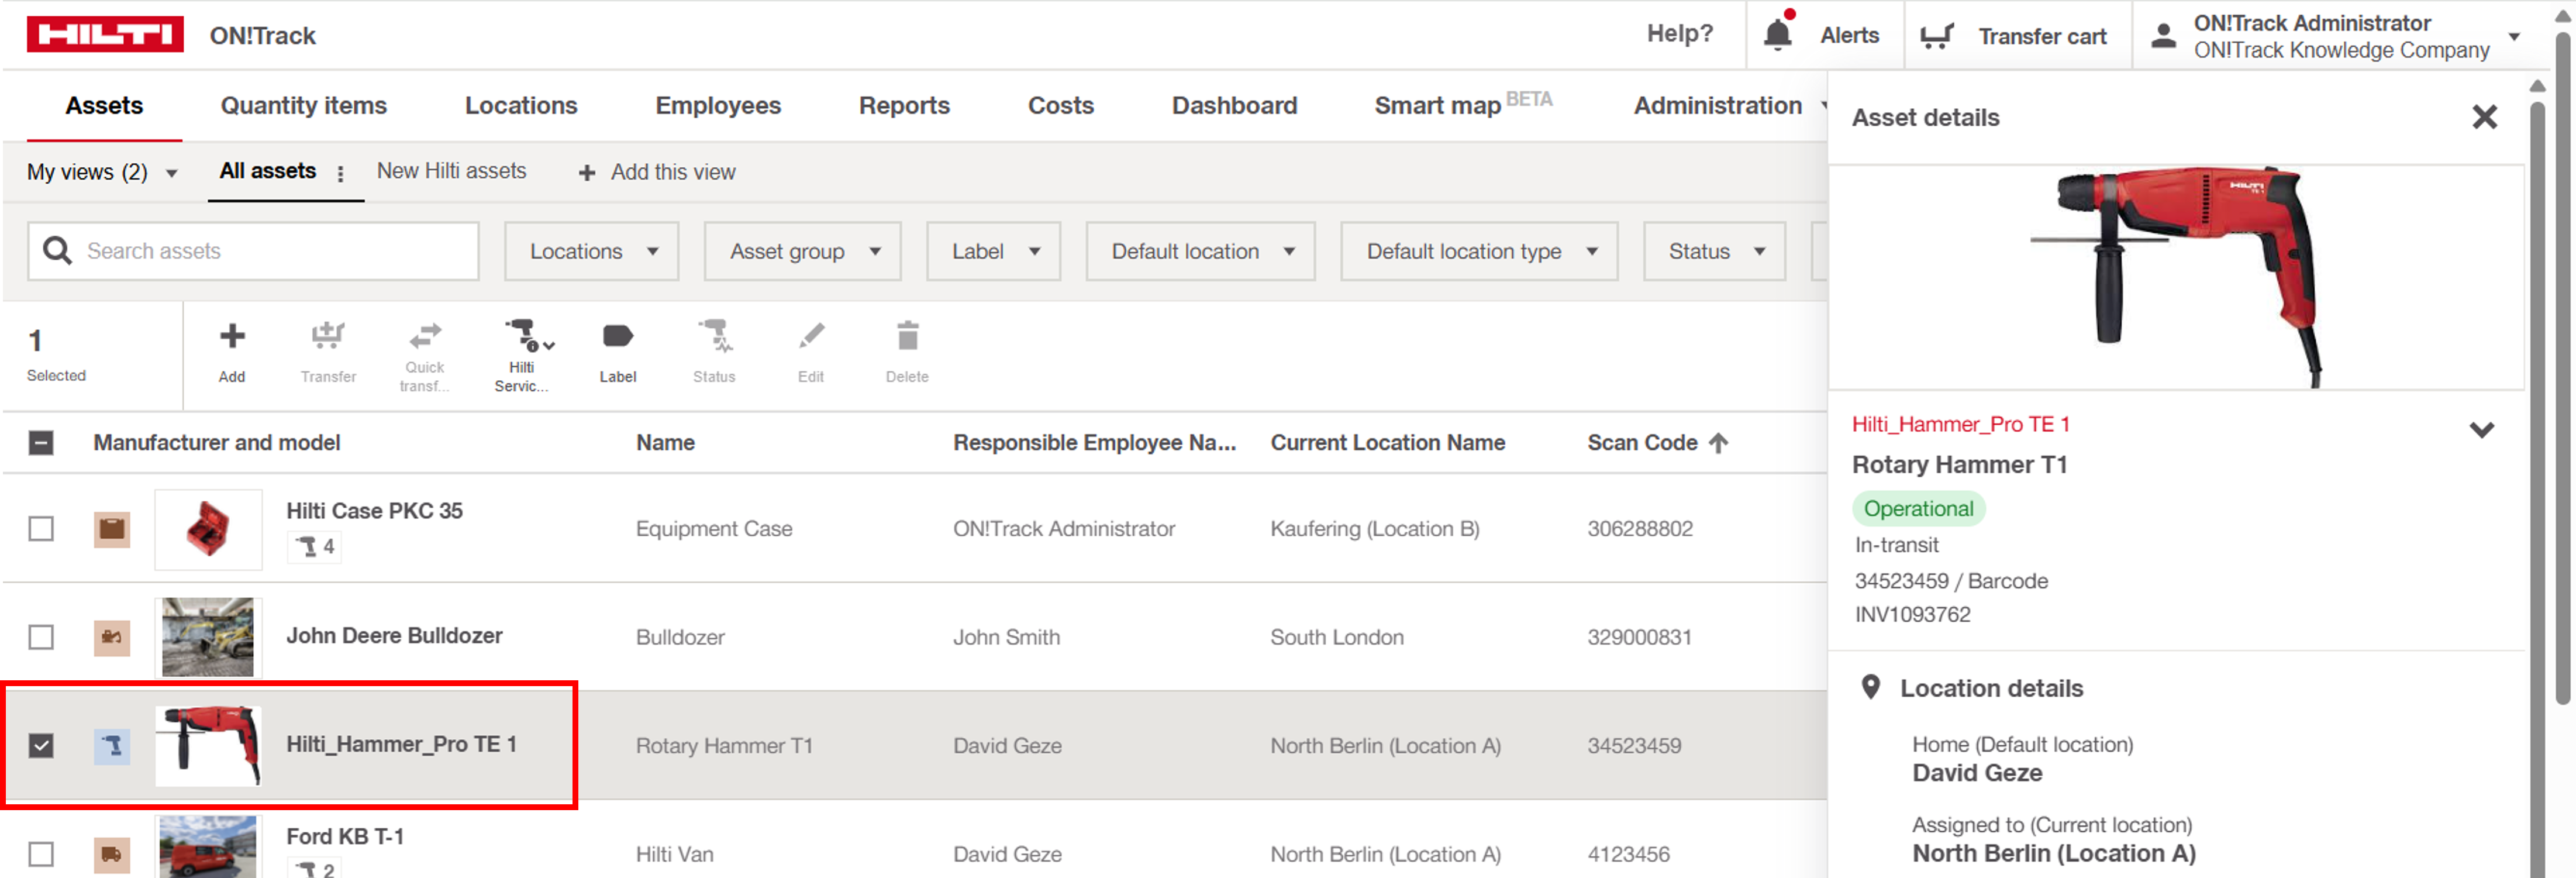Click the Hilti logo
Image resolution: width=2576 pixels, height=878 pixels.
105,34
